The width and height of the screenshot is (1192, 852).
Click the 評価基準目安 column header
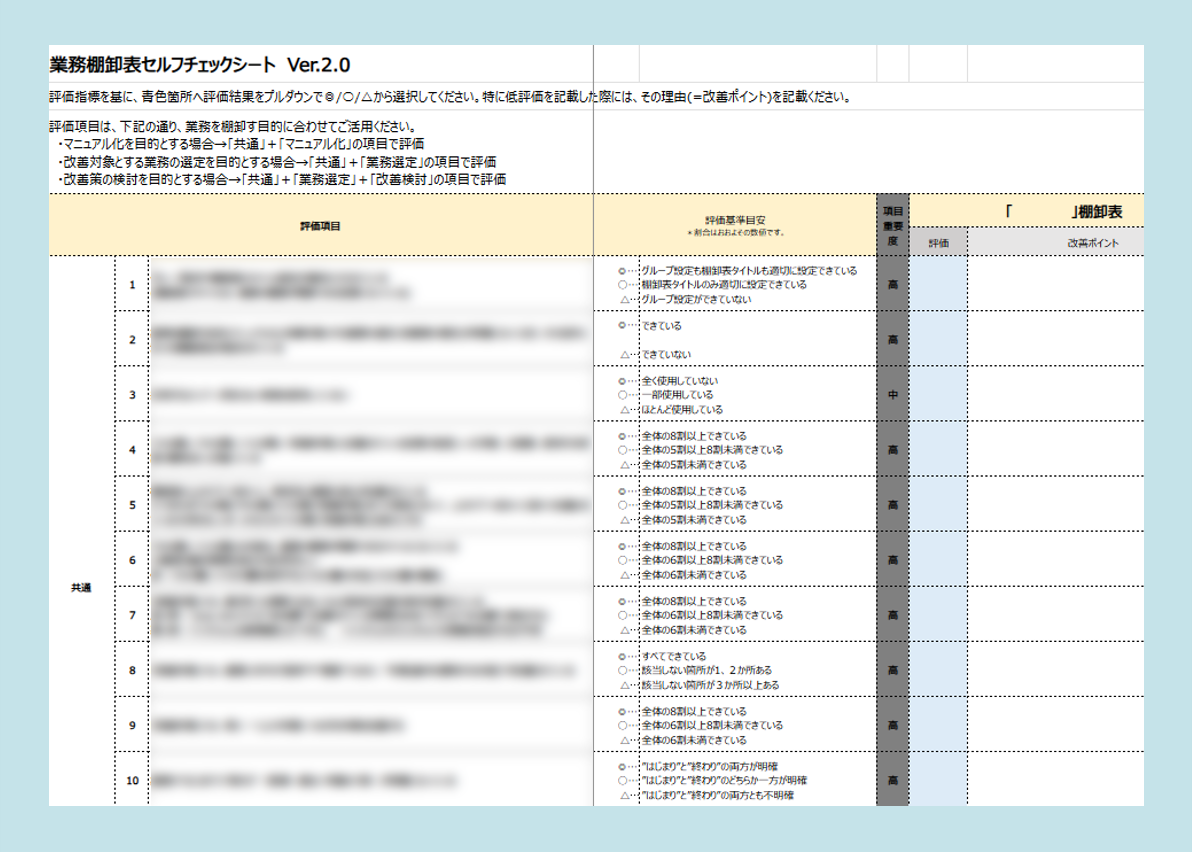pos(734,226)
